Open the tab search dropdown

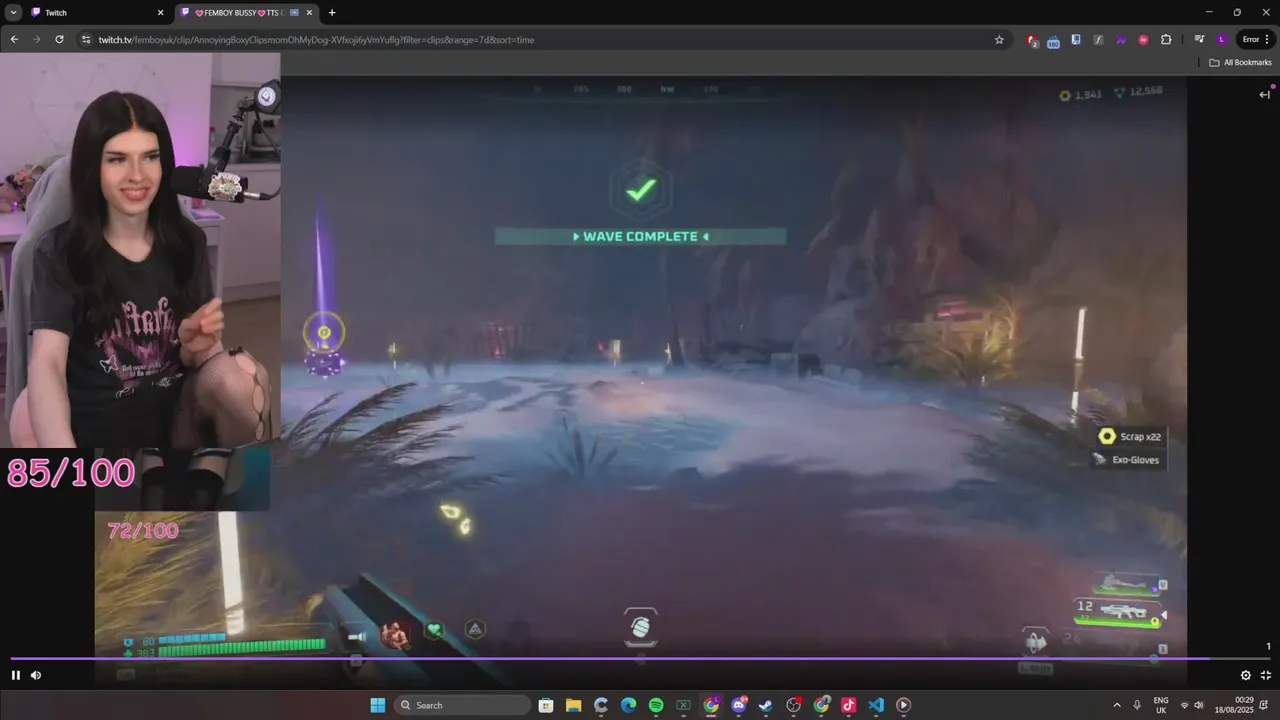click(x=13, y=13)
